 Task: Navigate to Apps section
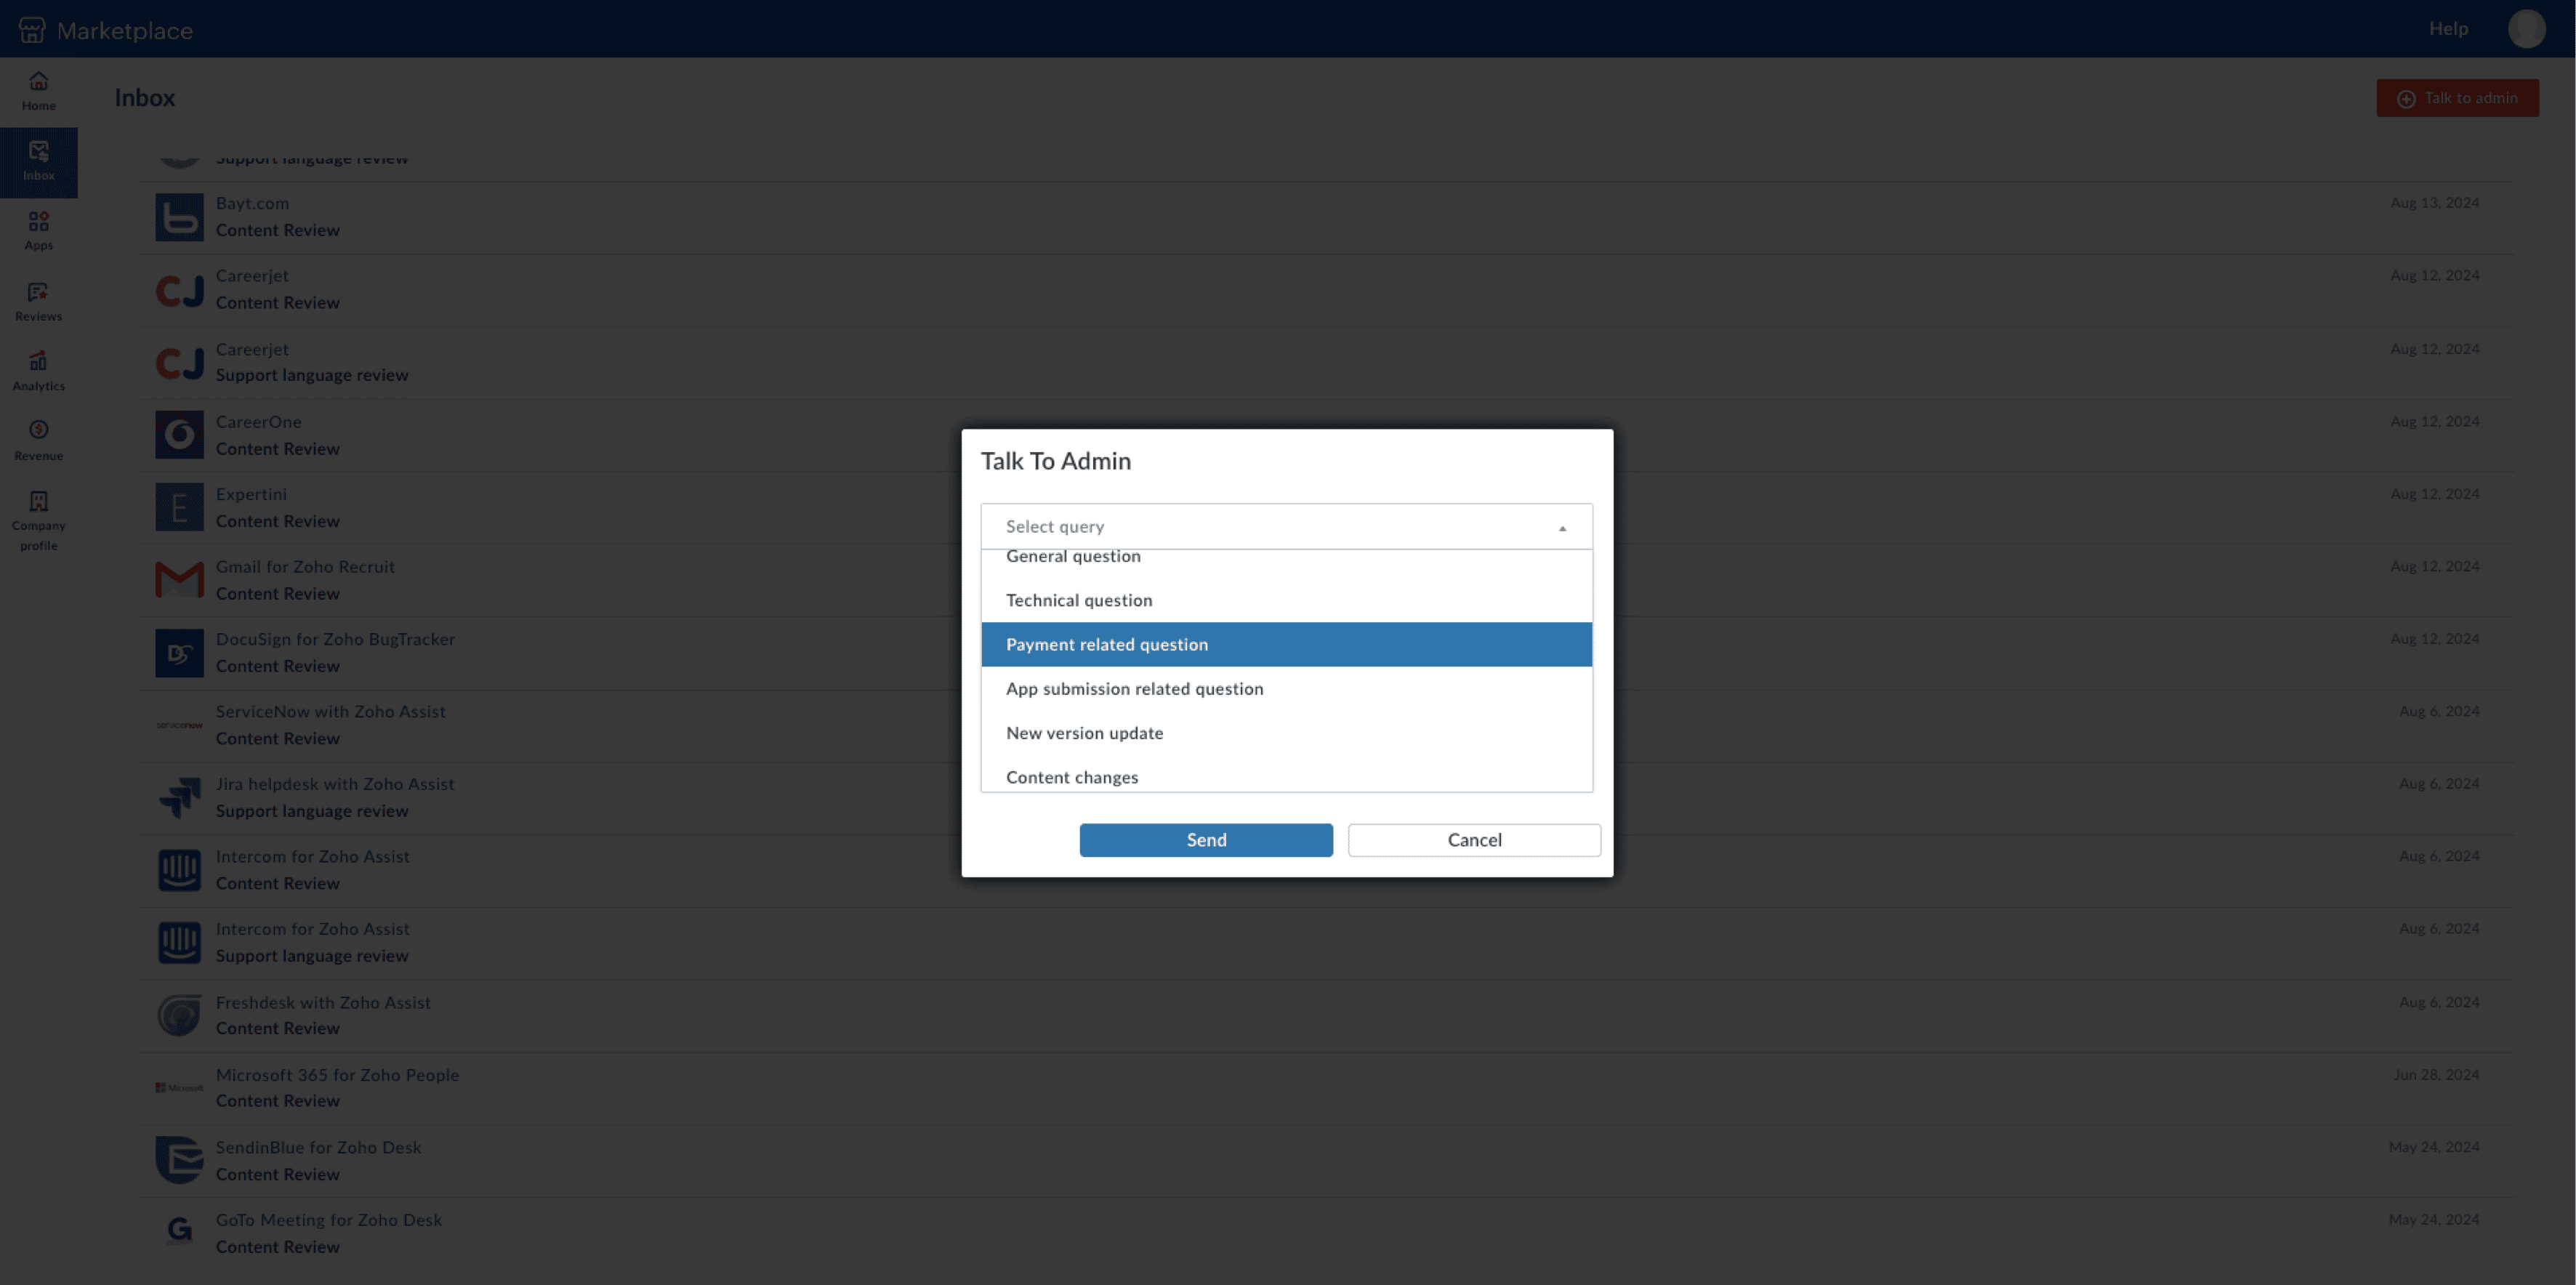tap(38, 232)
